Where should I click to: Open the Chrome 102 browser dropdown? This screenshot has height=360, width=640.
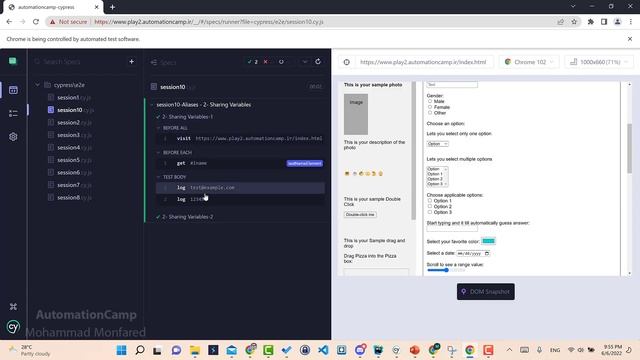529,62
